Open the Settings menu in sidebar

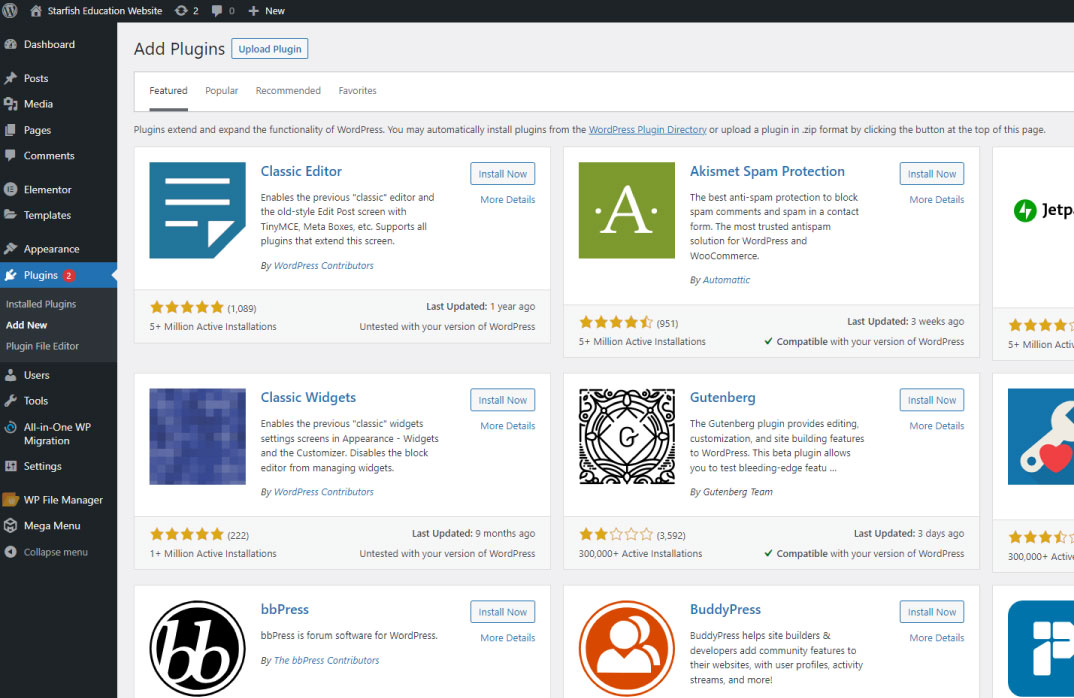(x=42, y=466)
